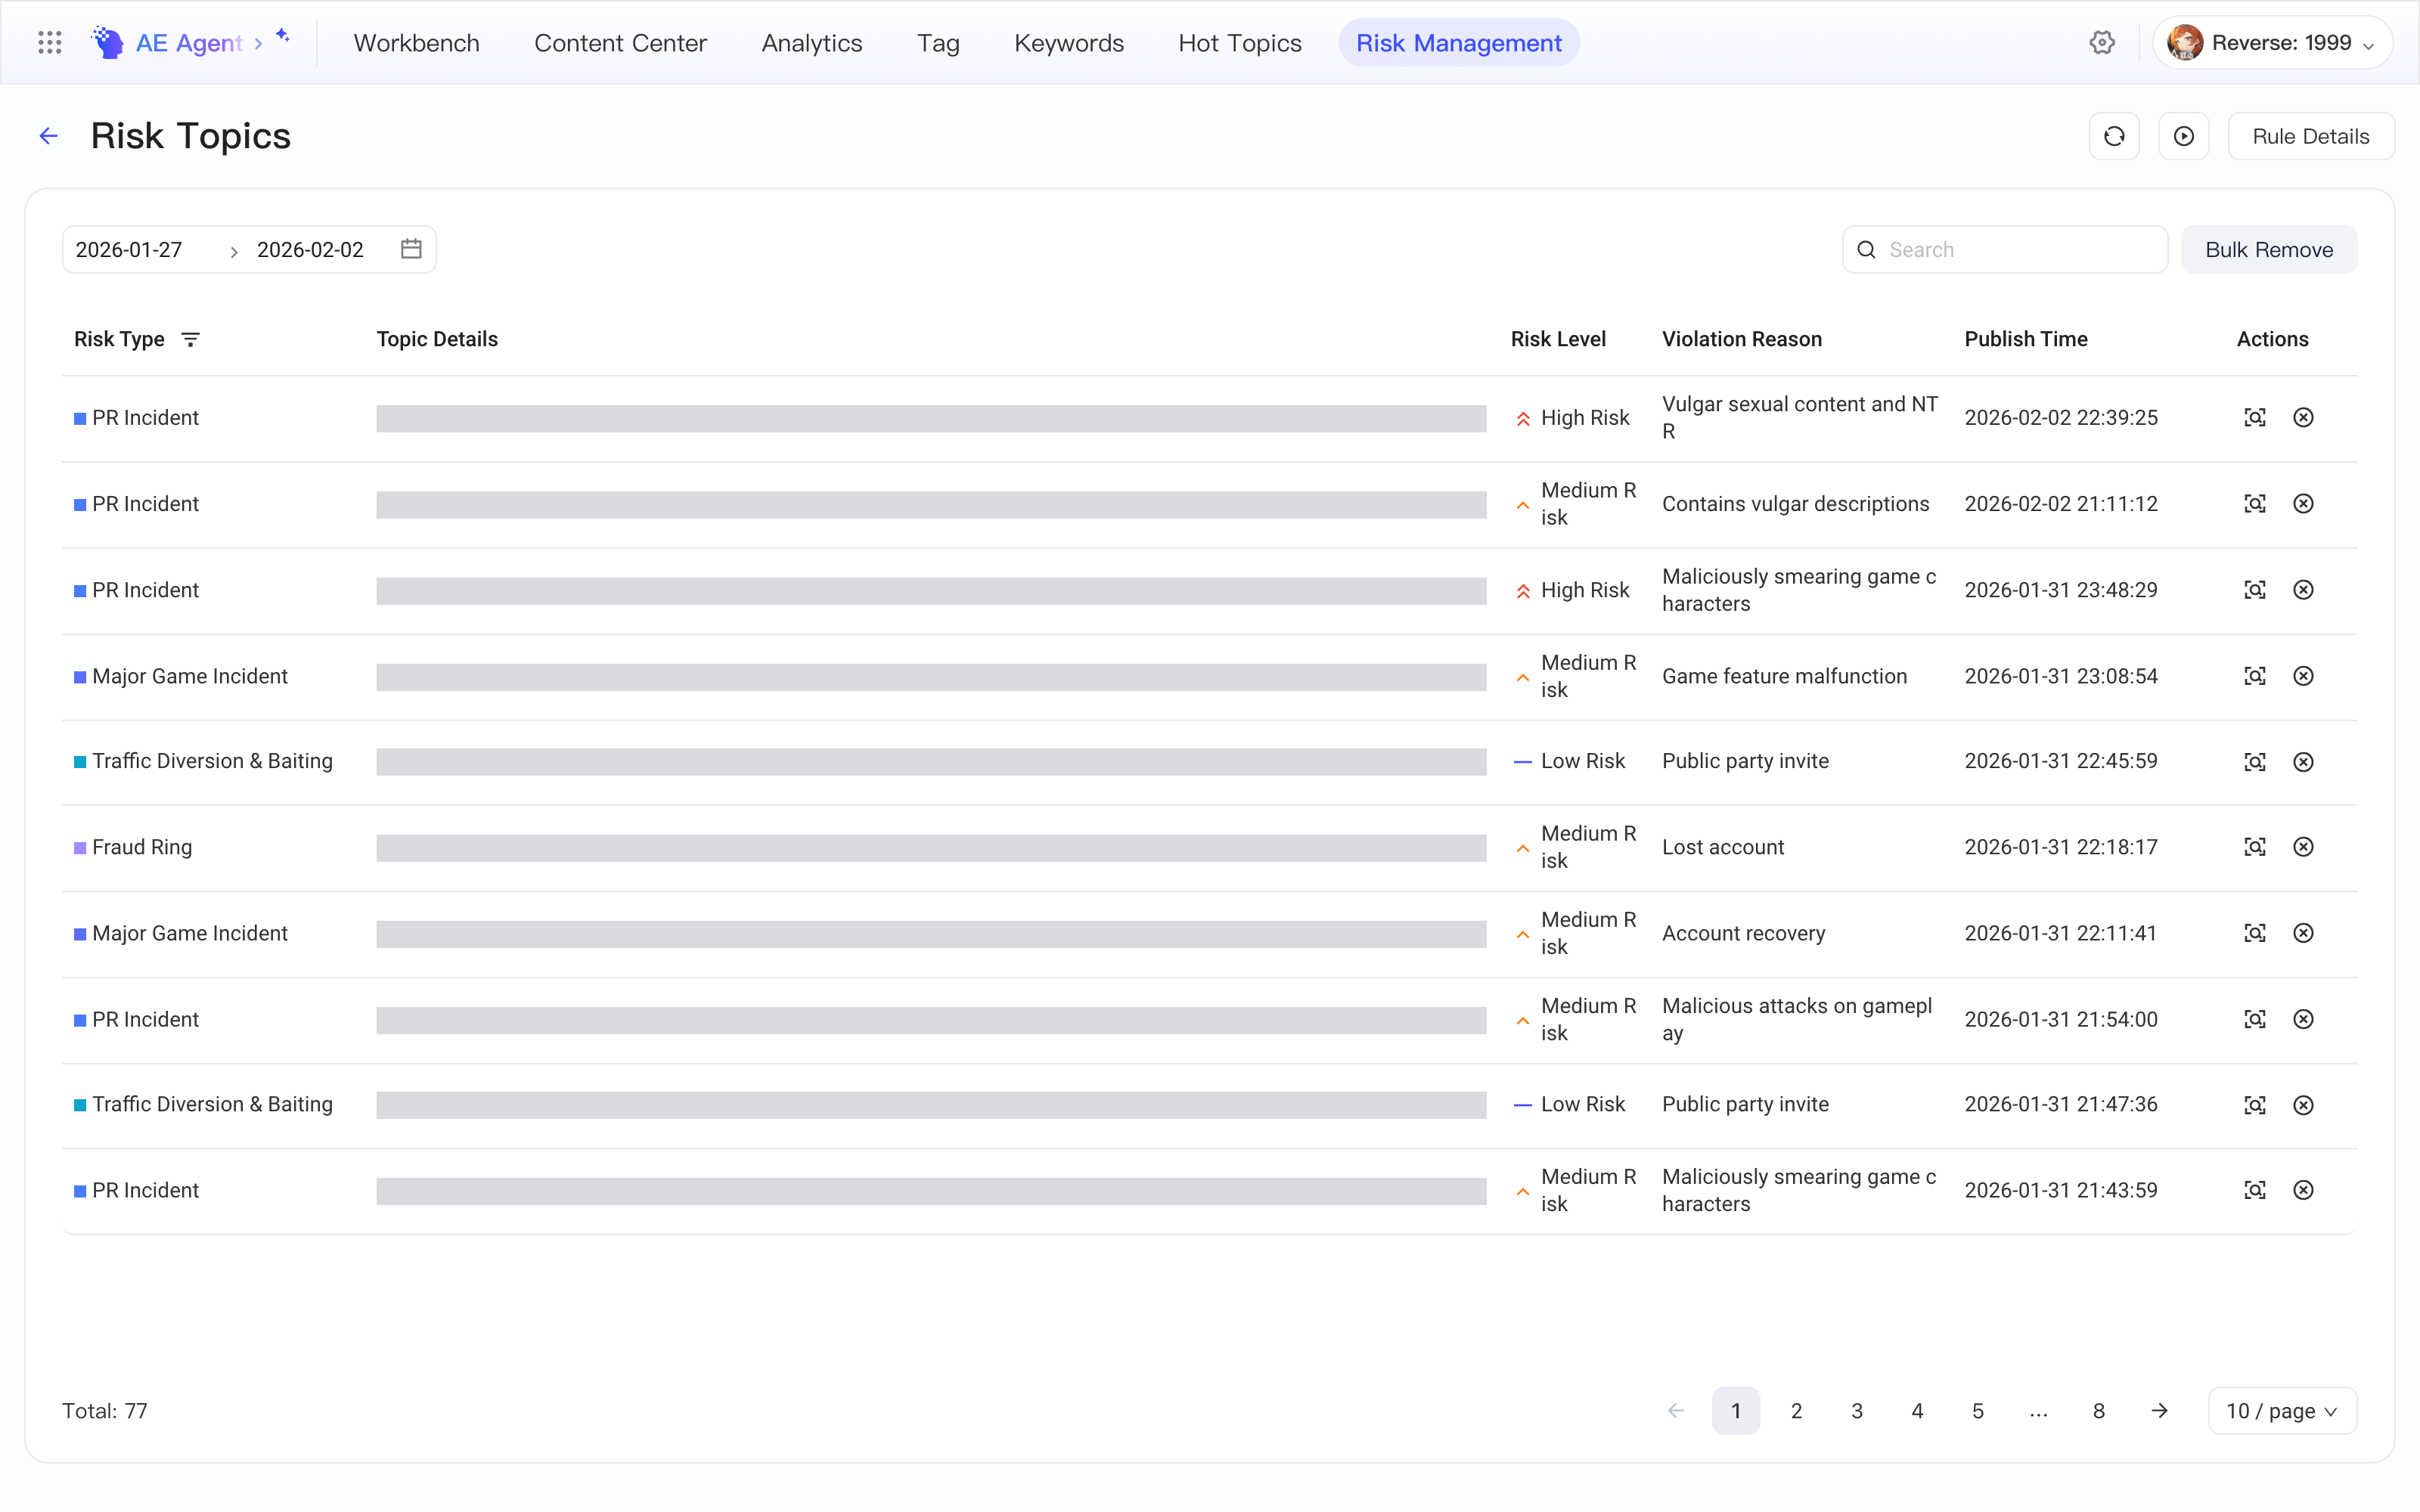Click the play circle icon near Rule Details
Image resolution: width=2420 pixels, height=1512 pixels.
click(x=2184, y=136)
